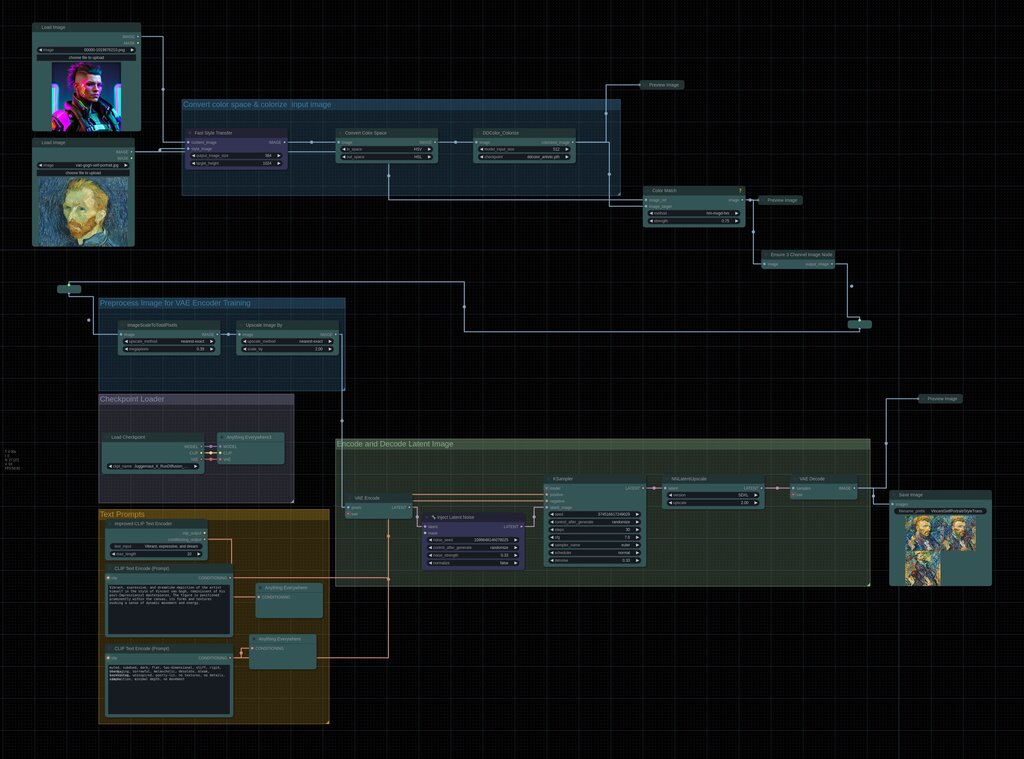The image size is (1024, 759).
Task: Collapse the Fast Style Transfer node
Action: click(x=190, y=133)
